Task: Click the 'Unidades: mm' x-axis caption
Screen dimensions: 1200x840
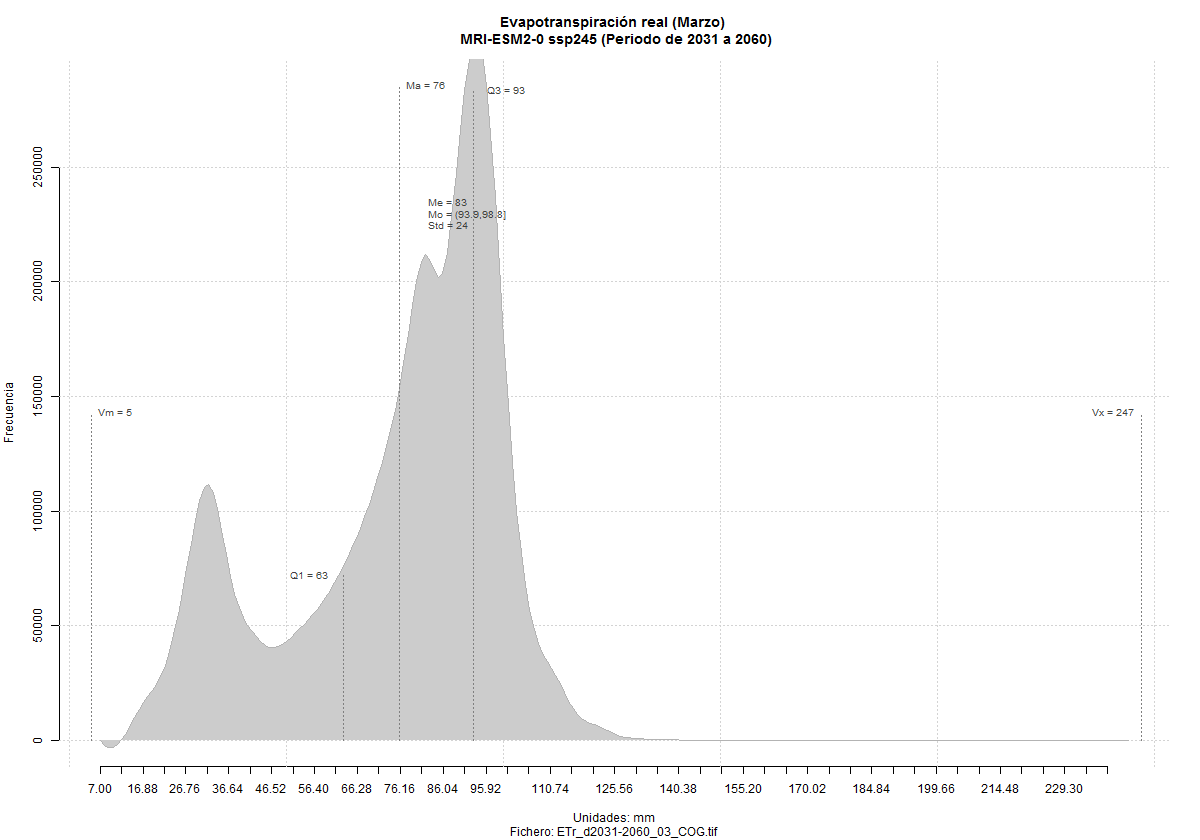Action: tap(614, 818)
